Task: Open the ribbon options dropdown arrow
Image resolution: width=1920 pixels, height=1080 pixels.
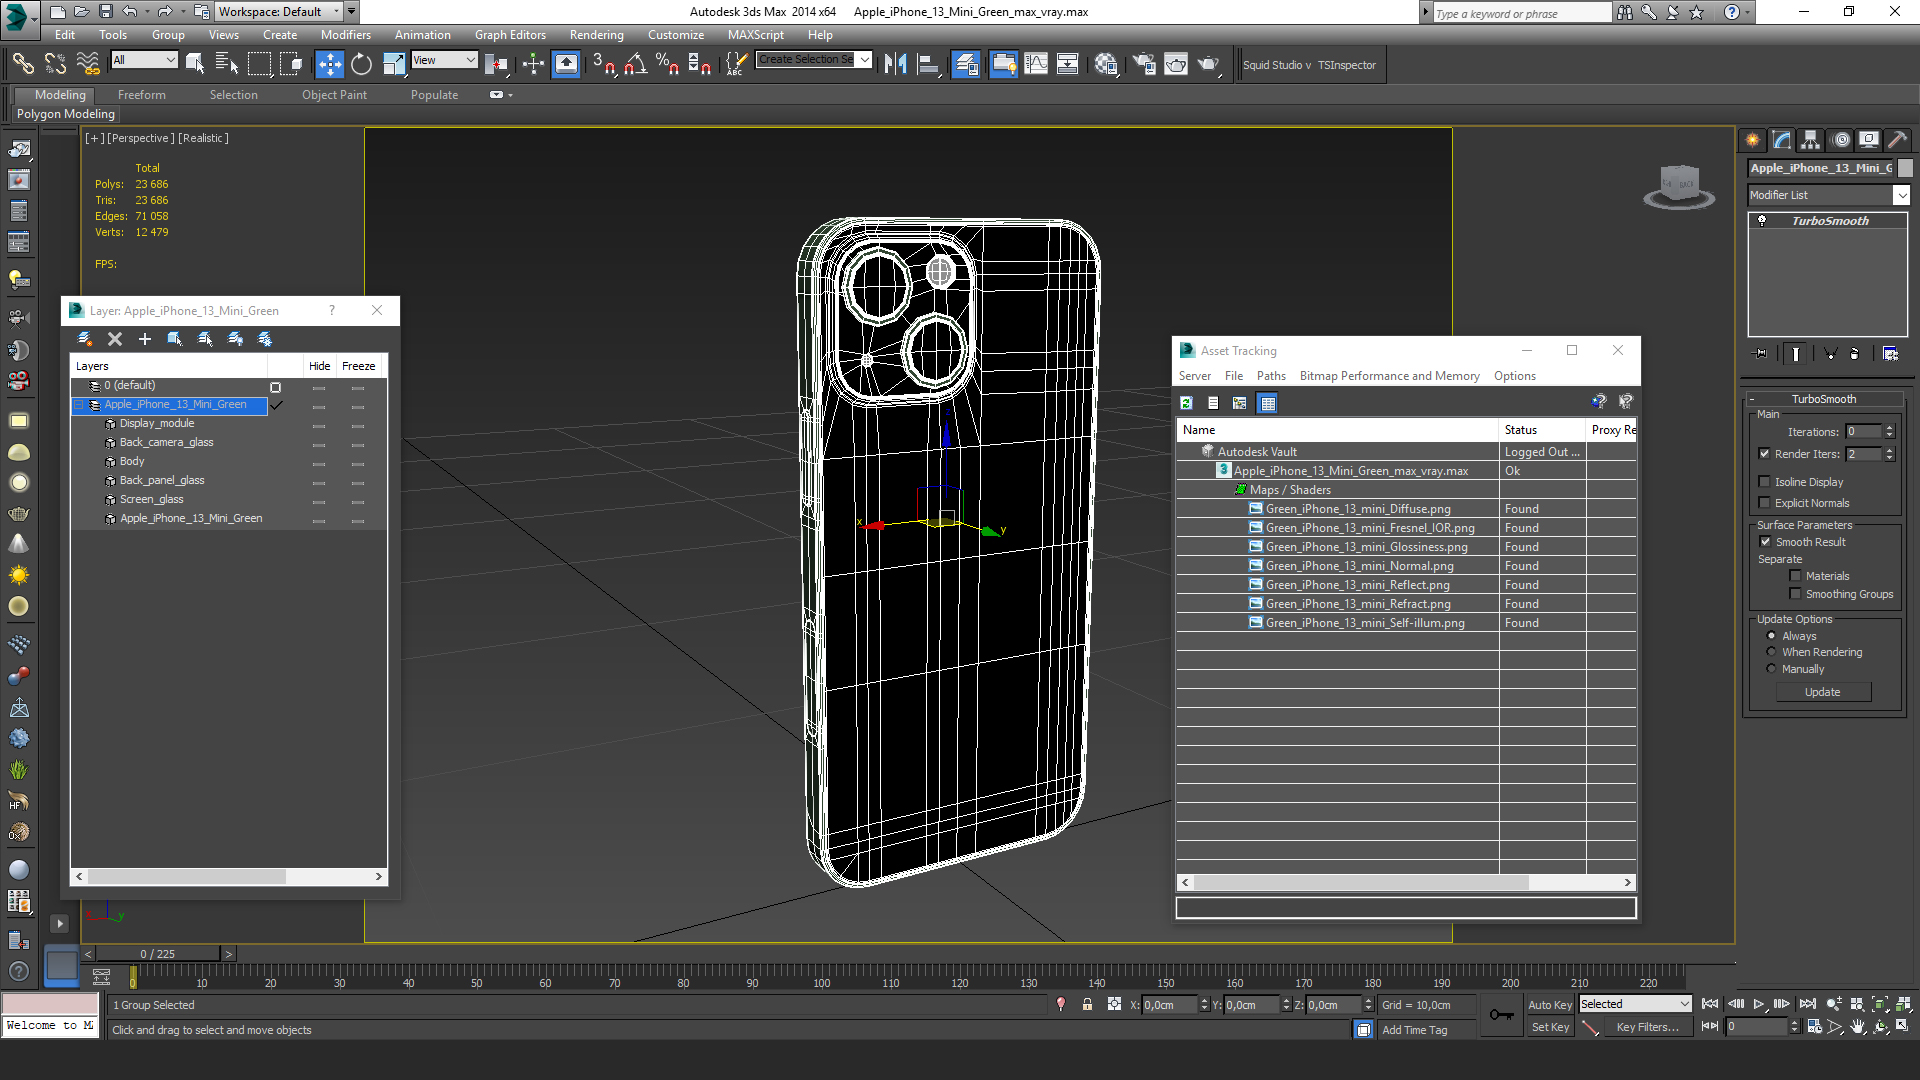Action: (x=510, y=95)
